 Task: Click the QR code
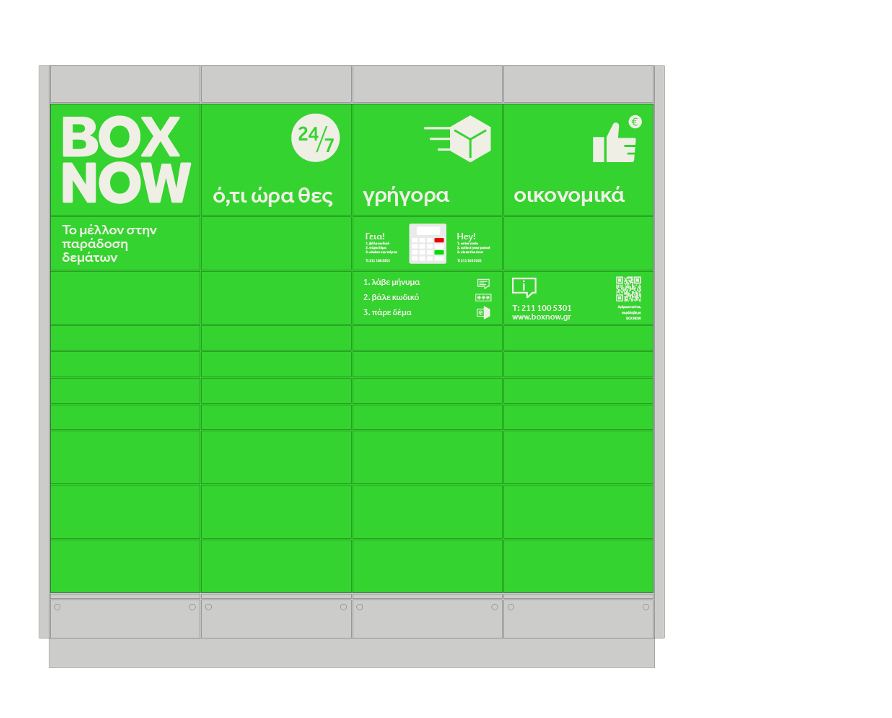(x=628, y=289)
